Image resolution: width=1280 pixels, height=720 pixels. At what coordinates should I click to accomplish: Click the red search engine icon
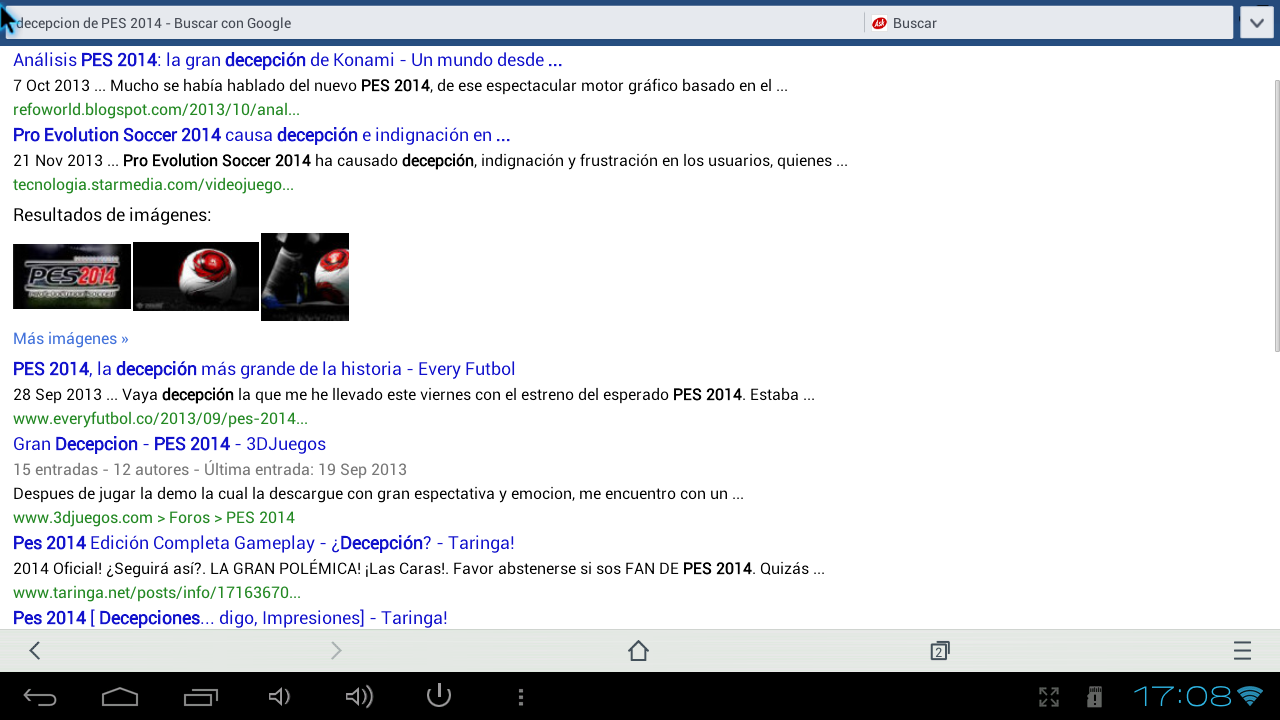point(880,23)
